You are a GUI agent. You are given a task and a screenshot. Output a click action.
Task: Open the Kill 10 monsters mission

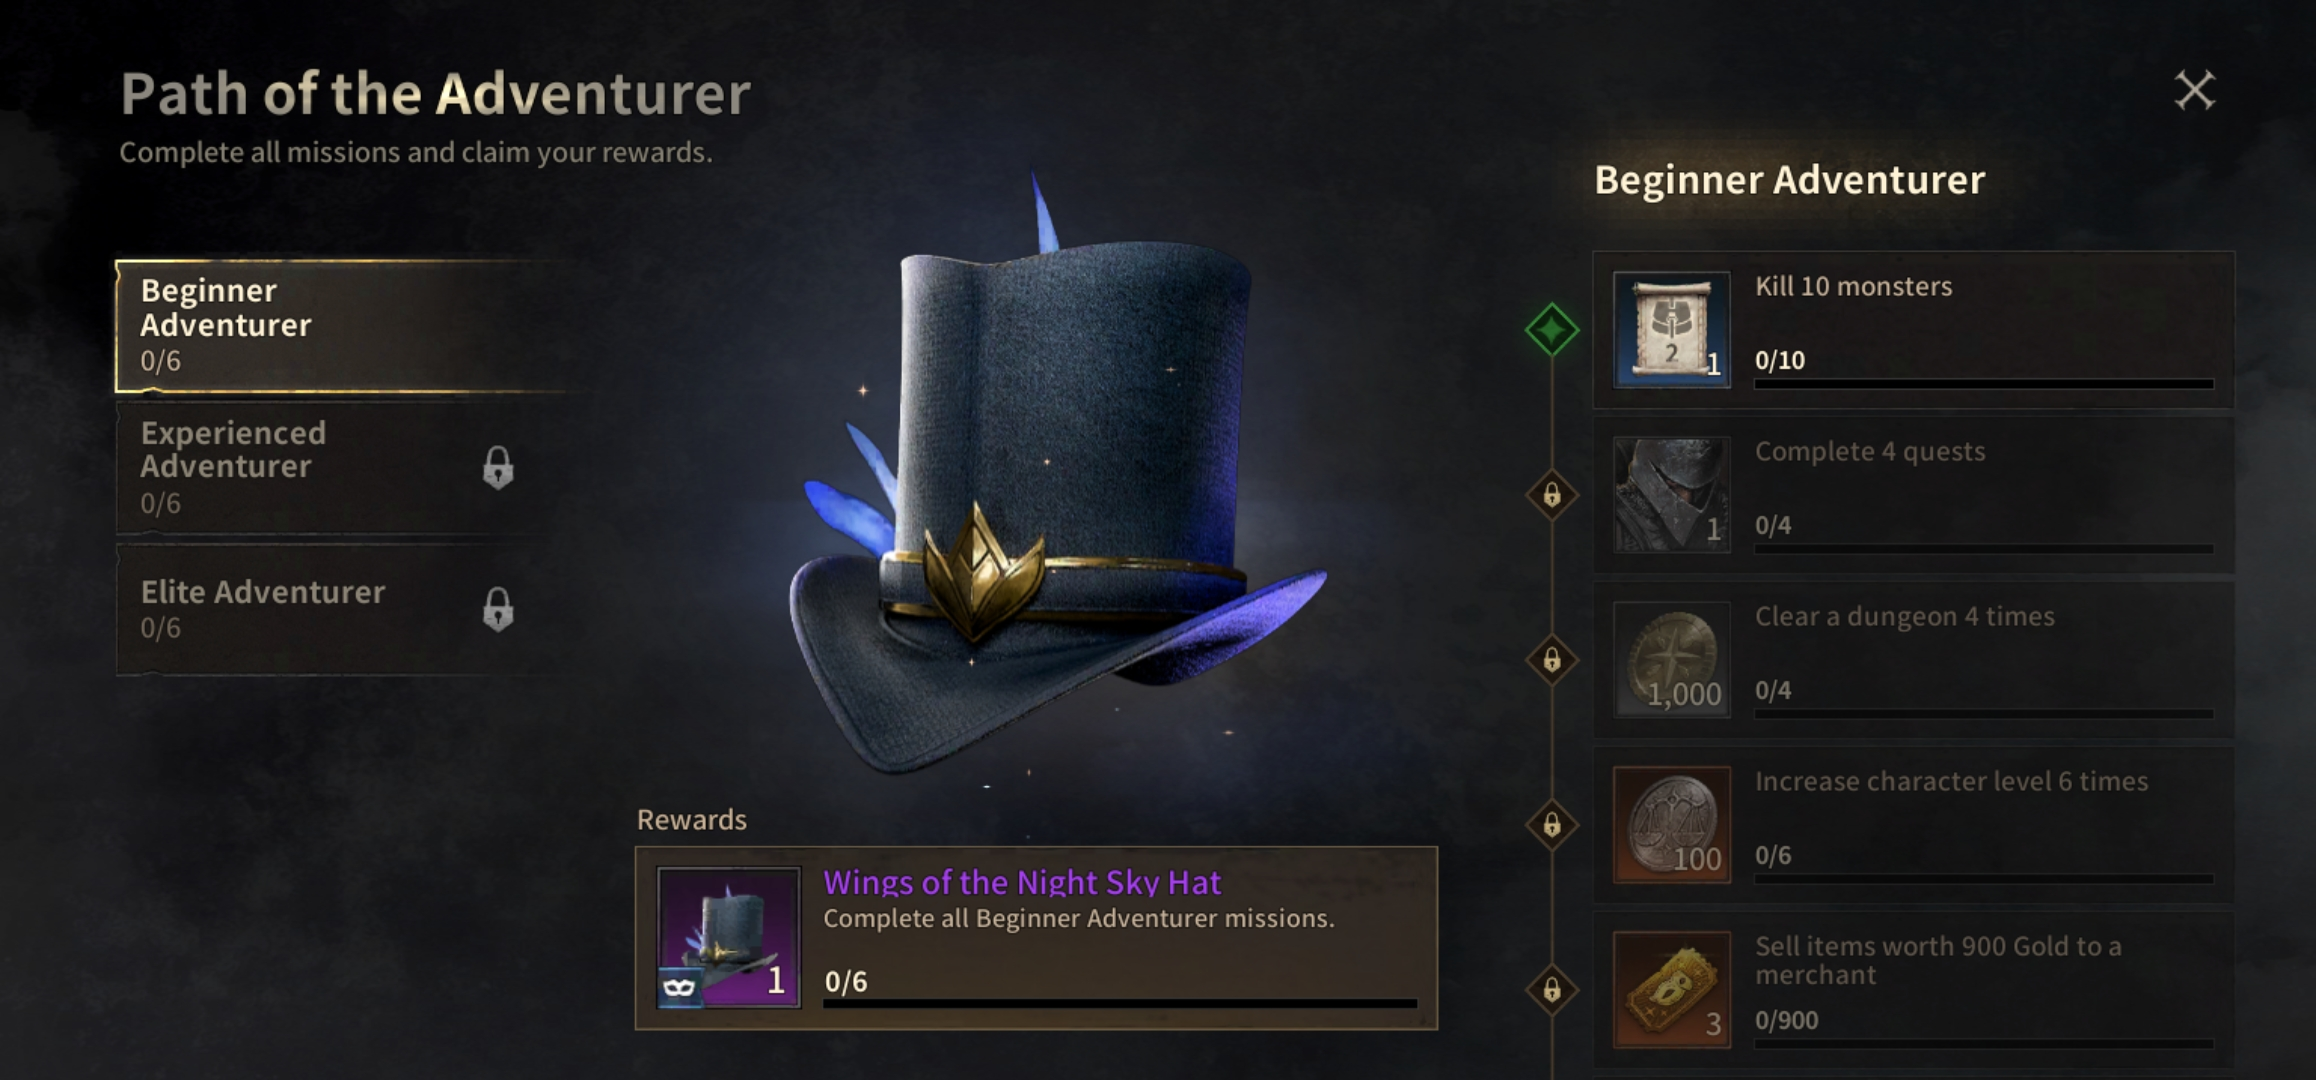(1913, 330)
